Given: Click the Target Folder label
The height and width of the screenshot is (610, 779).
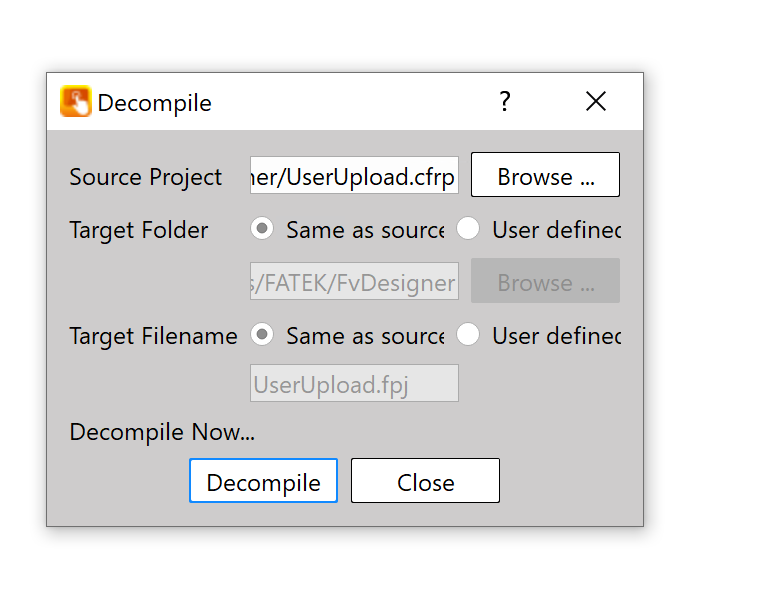Looking at the screenshot, I should point(139,230).
